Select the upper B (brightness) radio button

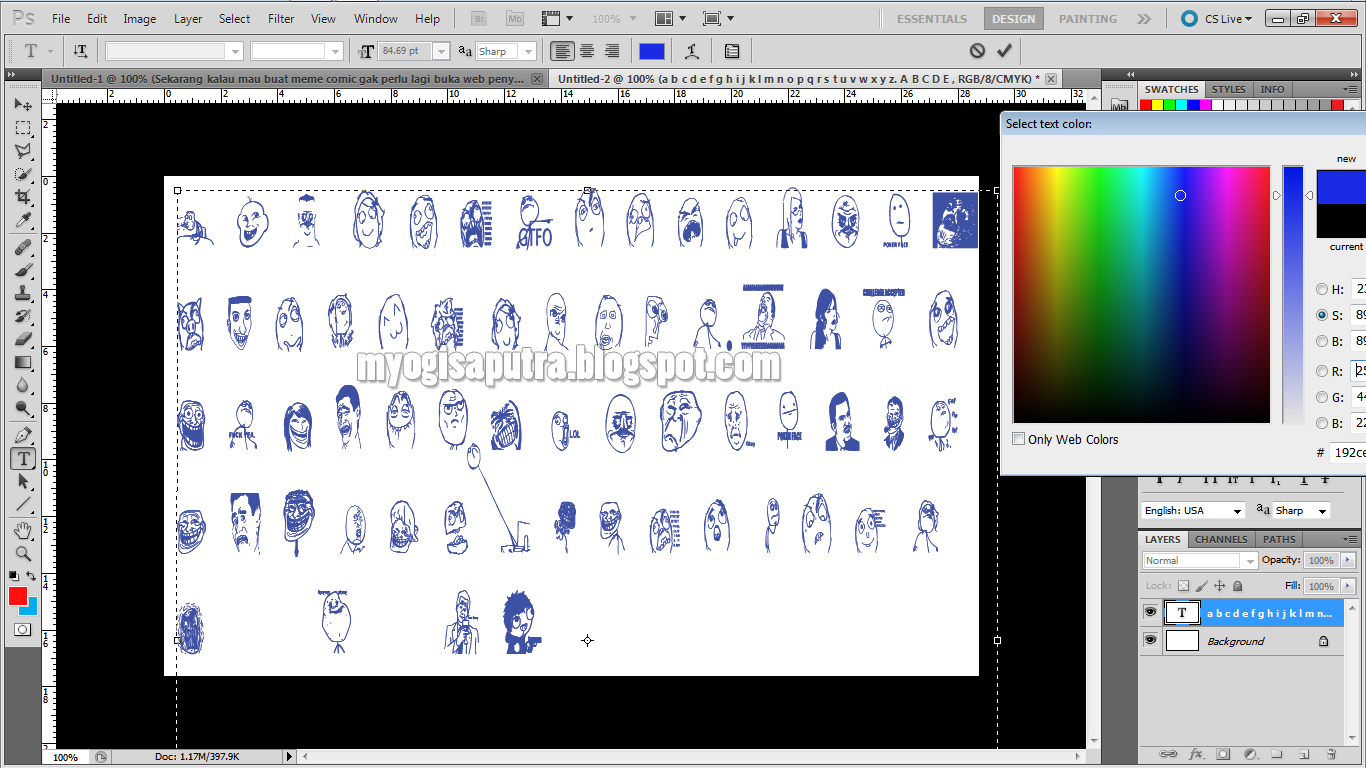tap(1322, 341)
